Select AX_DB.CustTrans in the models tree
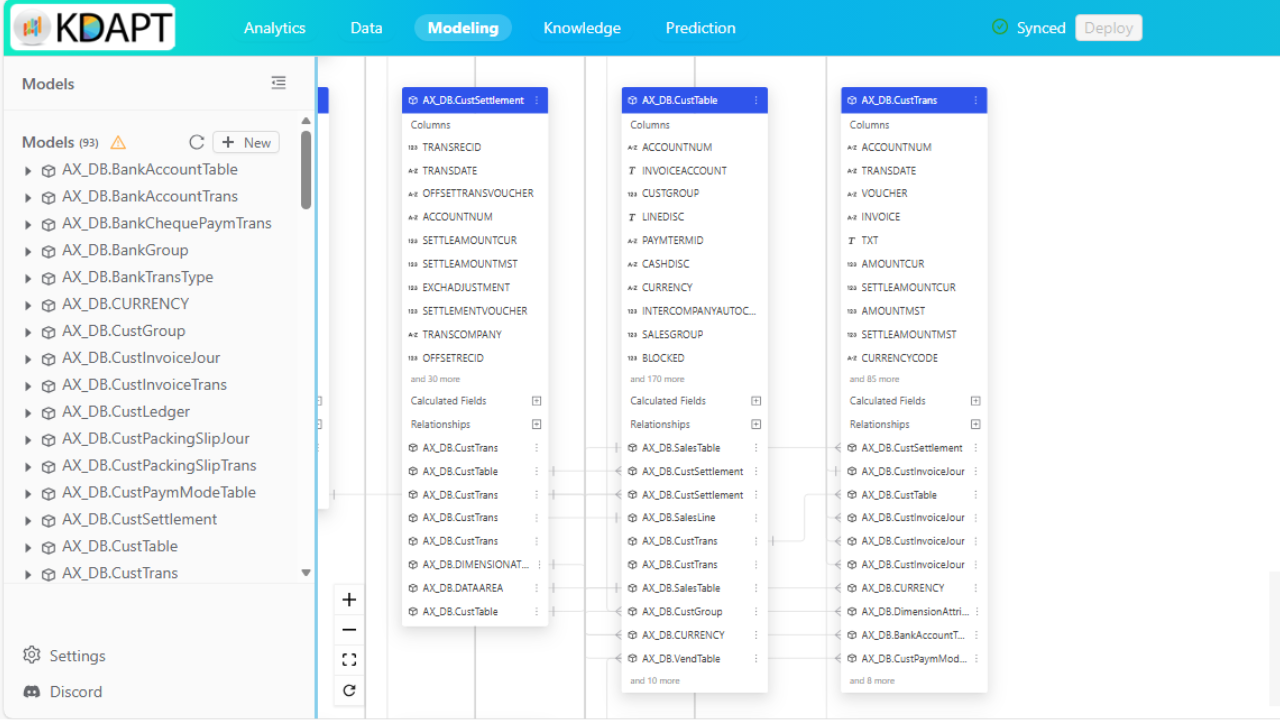Image resolution: width=1280 pixels, height=720 pixels. tap(120, 574)
